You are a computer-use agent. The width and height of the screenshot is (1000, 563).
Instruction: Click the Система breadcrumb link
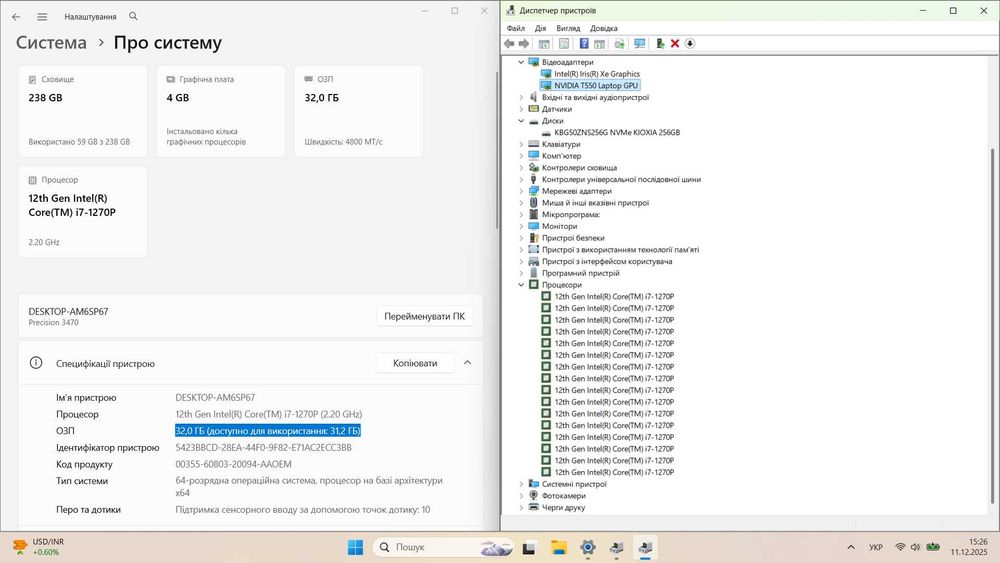coord(51,43)
